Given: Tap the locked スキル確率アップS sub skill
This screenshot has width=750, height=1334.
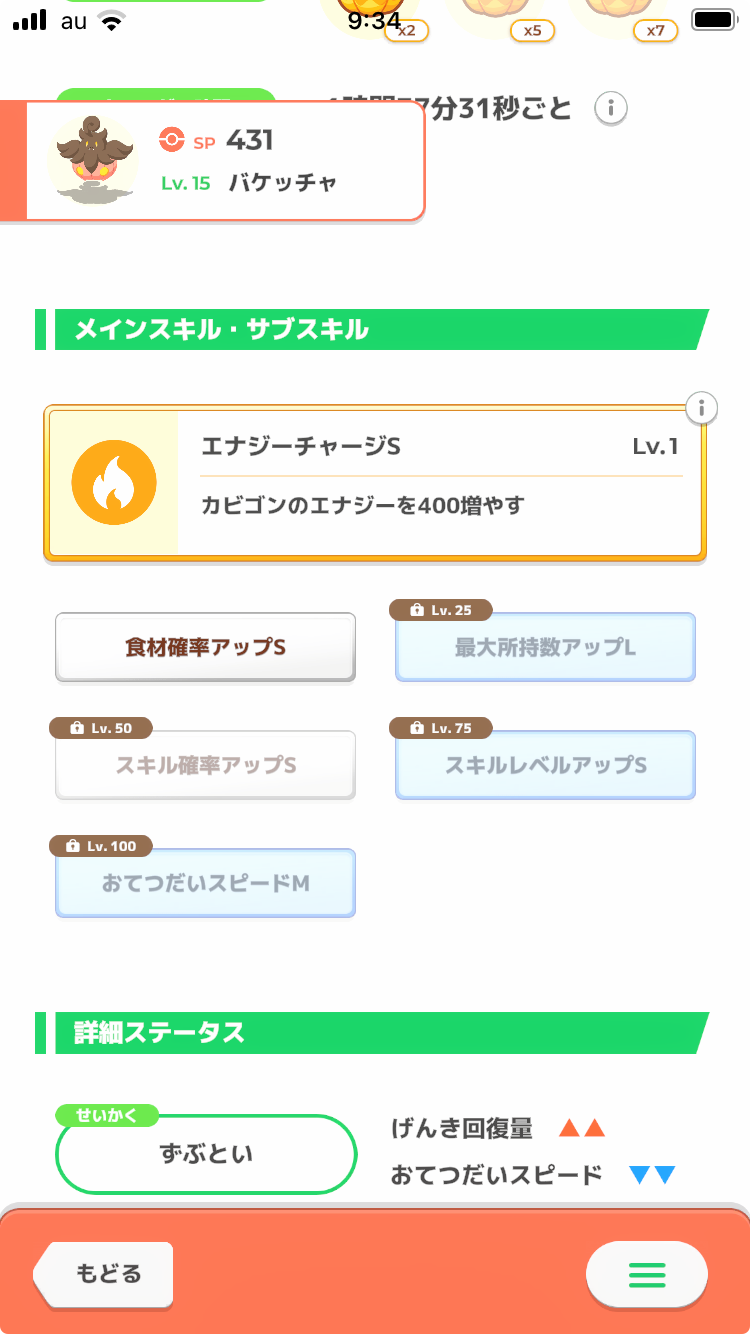Looking at the screenshot, I should 205,767.
